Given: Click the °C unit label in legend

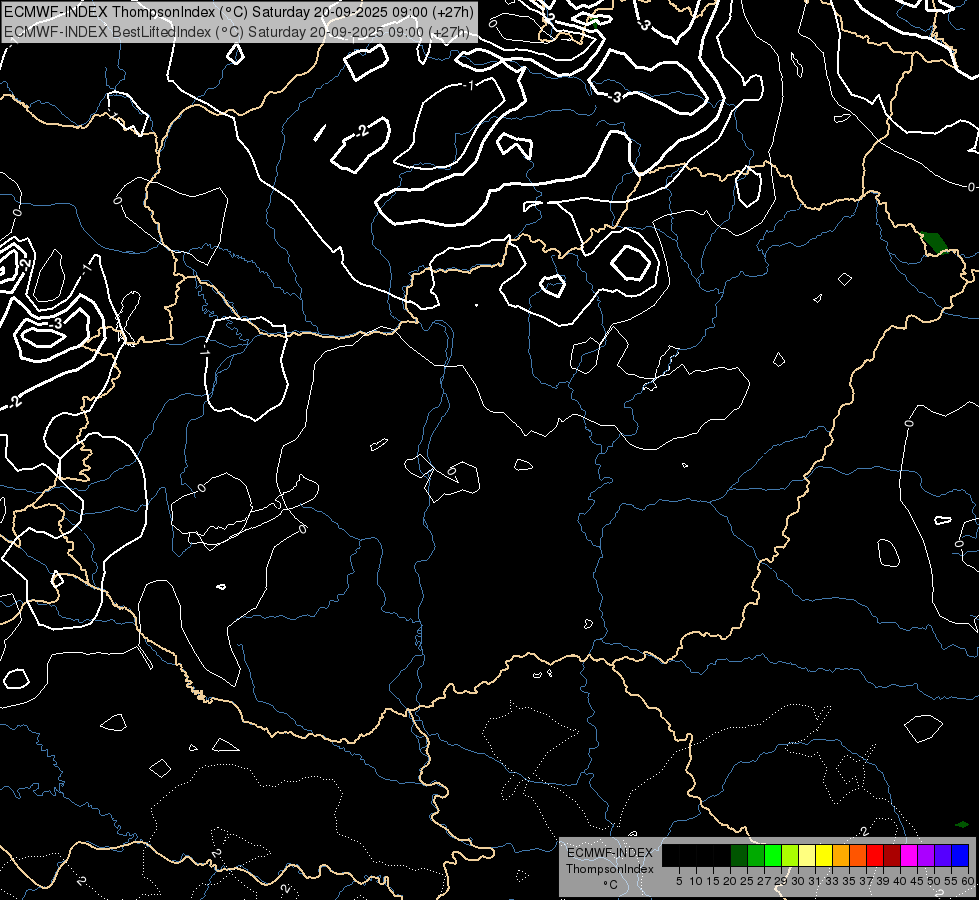Looking at the screenshot, I should 609,885.
